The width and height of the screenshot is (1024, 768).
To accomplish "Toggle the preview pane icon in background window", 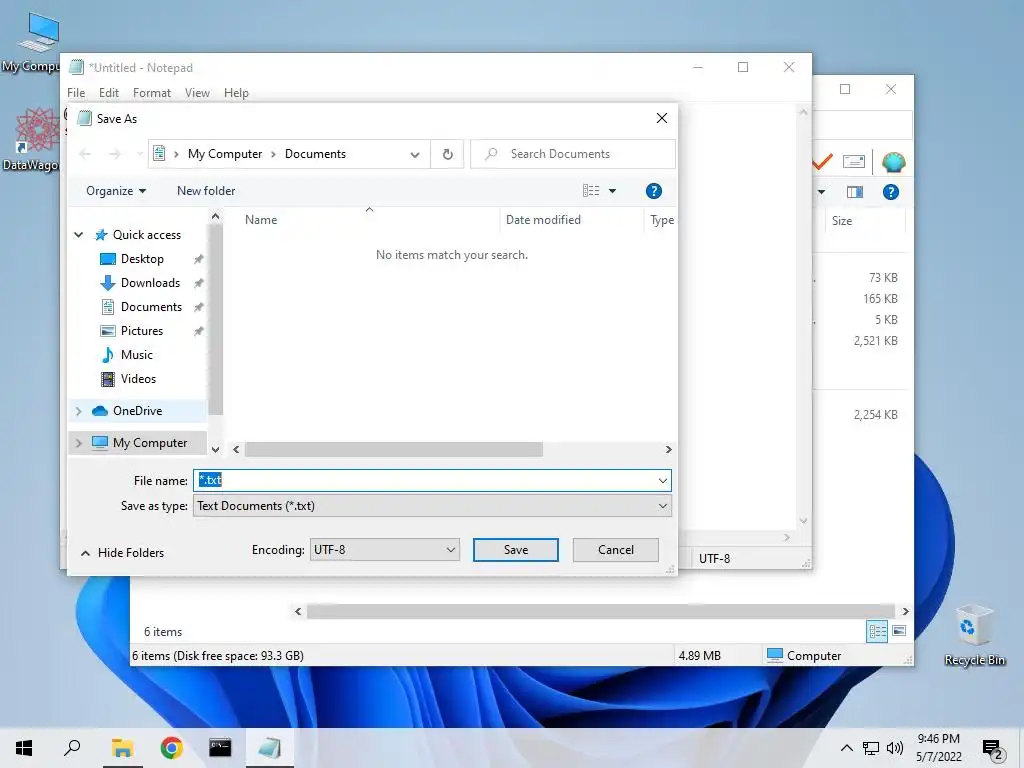I will (x=854, y=192).
